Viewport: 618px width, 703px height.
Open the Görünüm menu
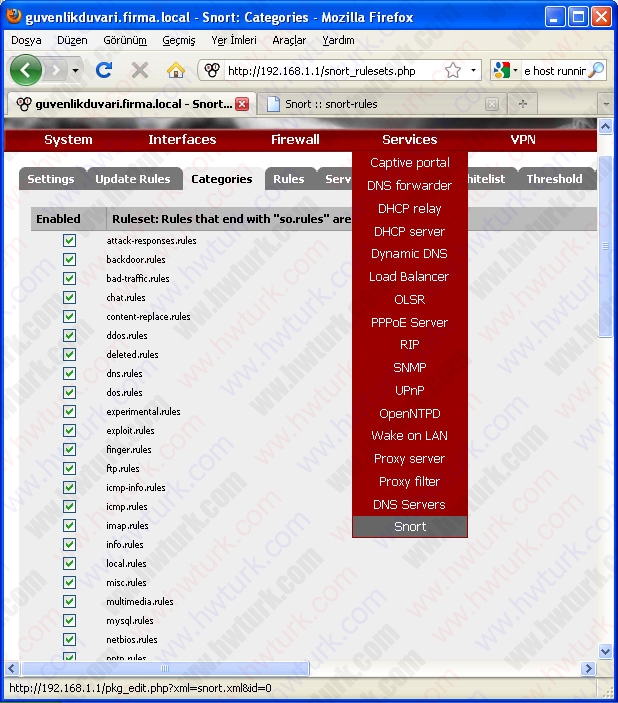[x=125, y=40]
